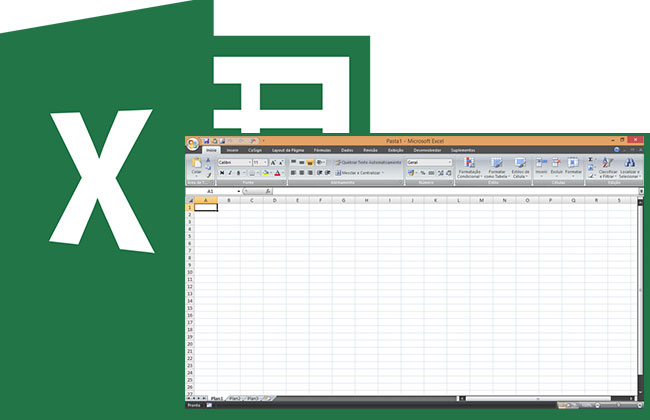Click the insert function fx button
Image resolution: width=650 pixels, height=420 pixels.
click(268, 191)
